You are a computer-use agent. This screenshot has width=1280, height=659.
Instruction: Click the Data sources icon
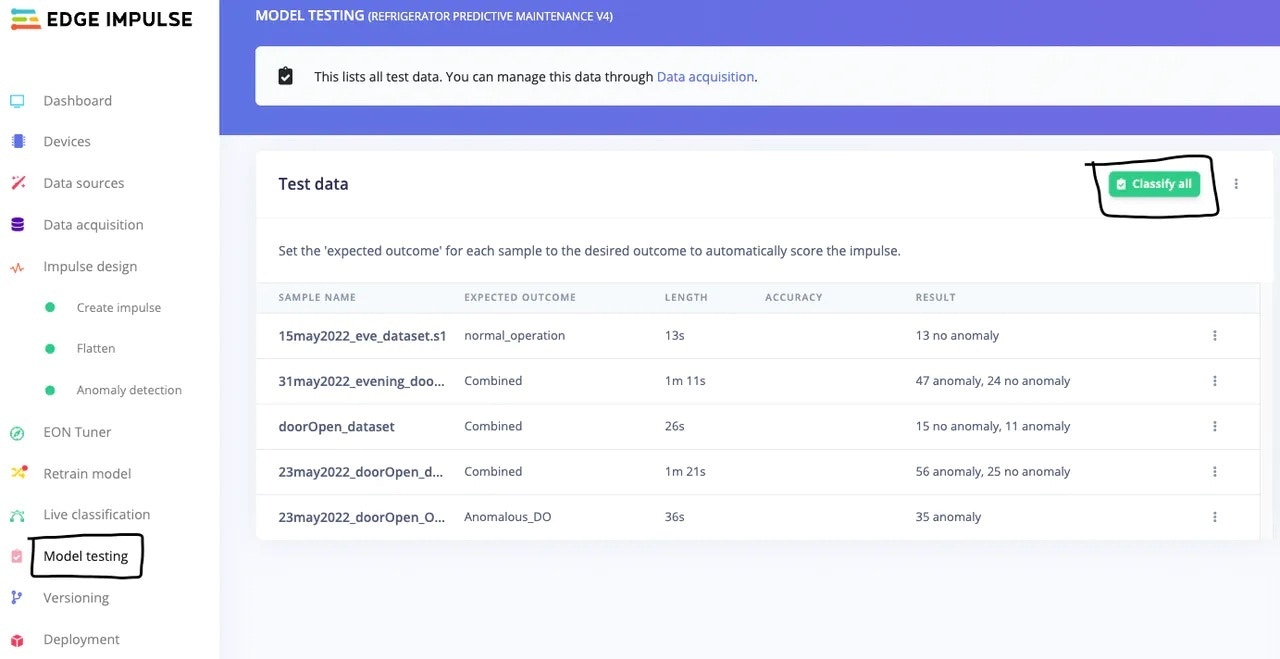pos(17,183)
